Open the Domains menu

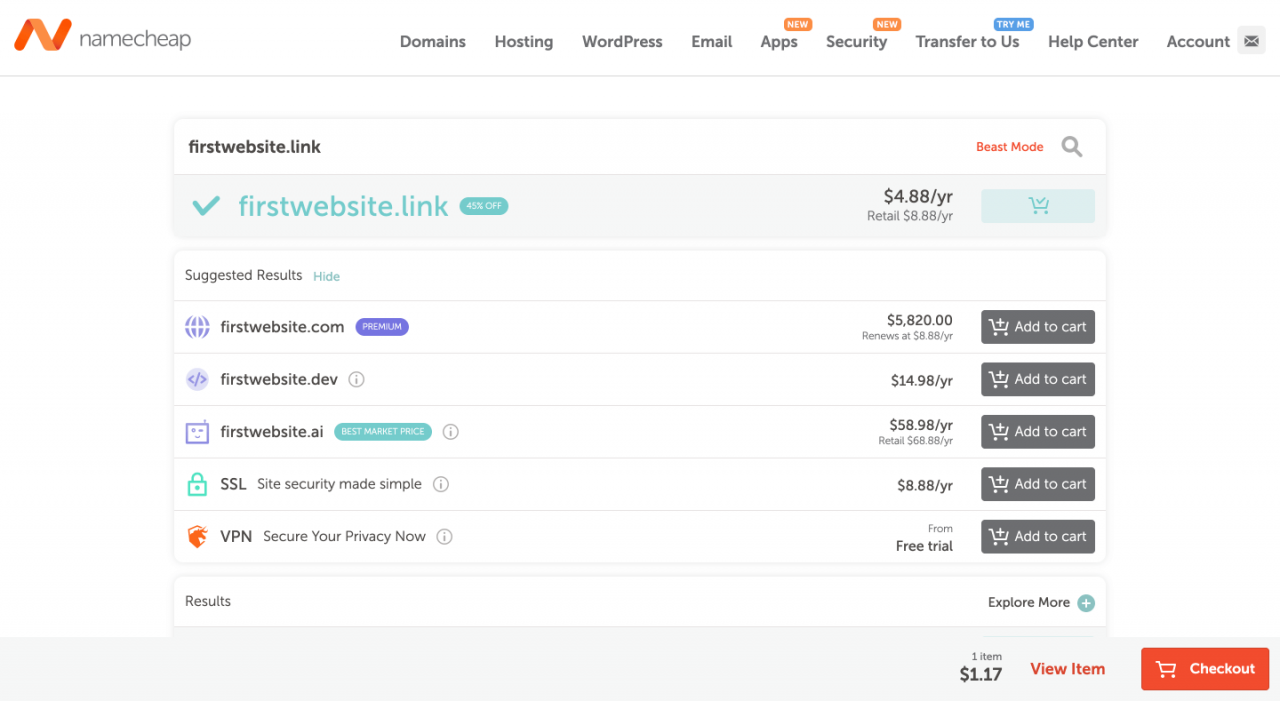click(433, 42)
